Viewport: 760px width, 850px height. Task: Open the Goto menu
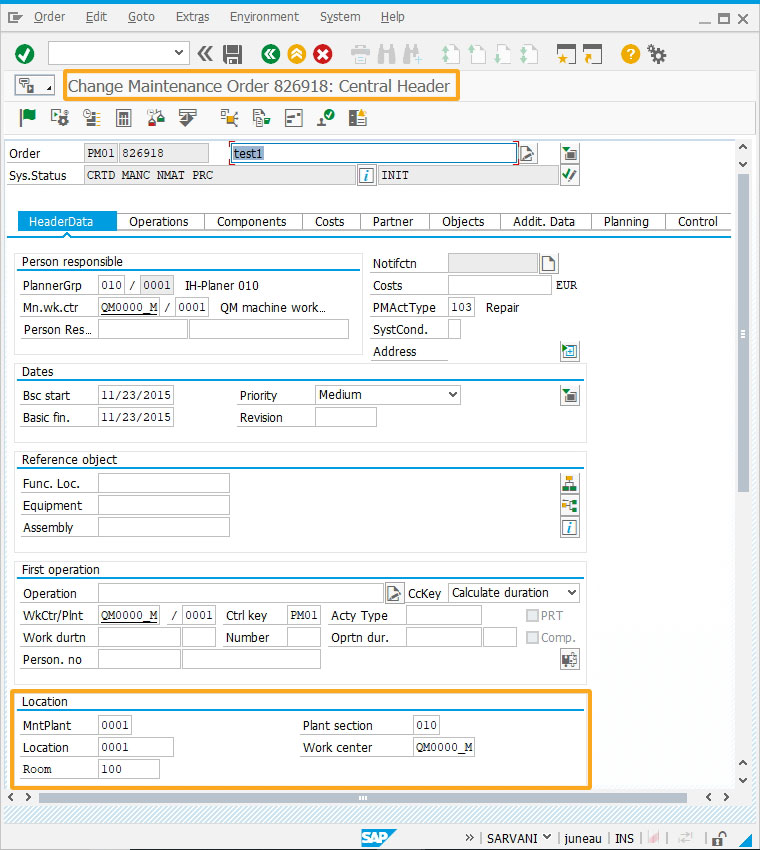pos(141,17)
